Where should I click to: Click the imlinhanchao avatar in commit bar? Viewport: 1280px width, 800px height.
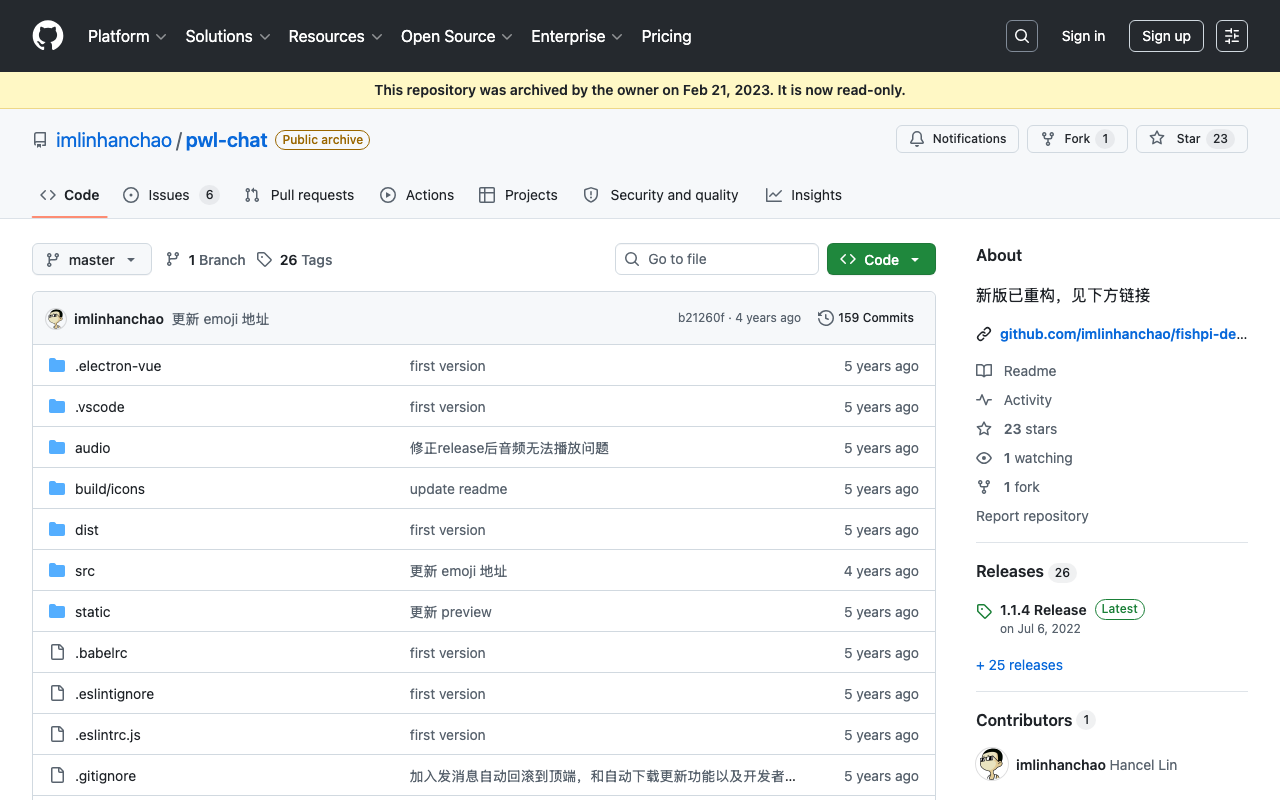click(x=56, y=319)
